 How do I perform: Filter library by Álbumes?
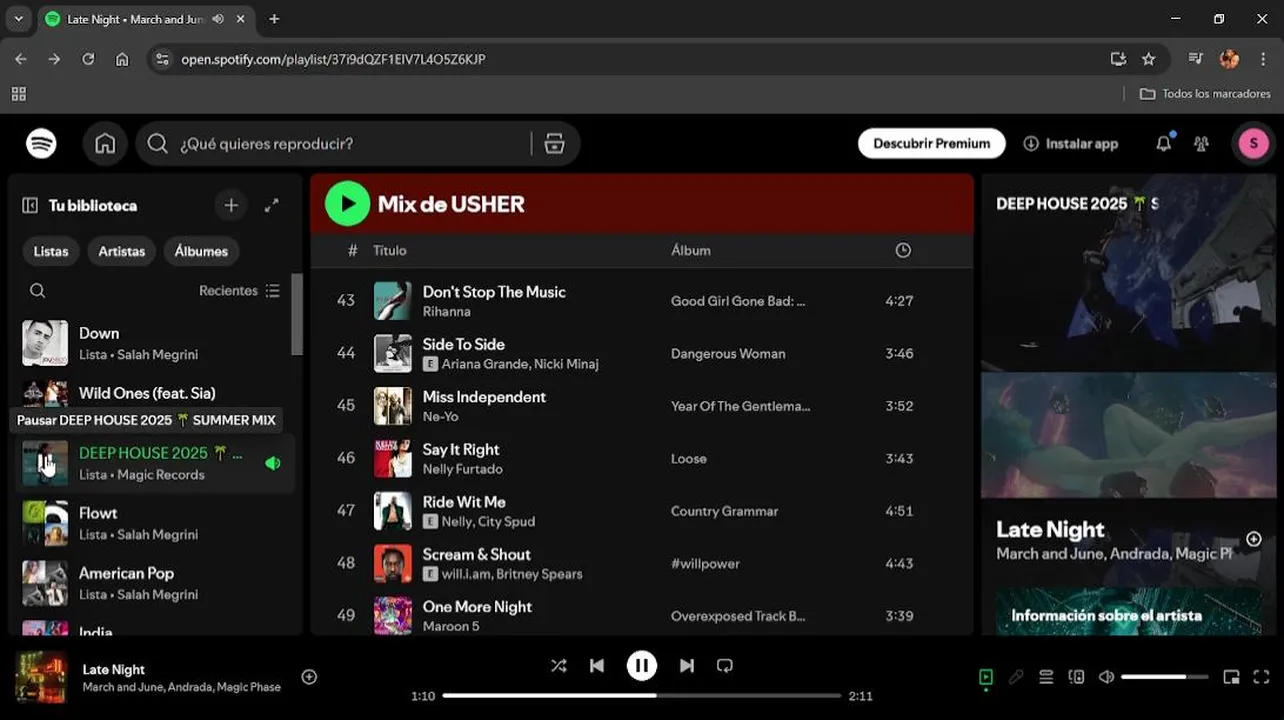tap(201, 251)
